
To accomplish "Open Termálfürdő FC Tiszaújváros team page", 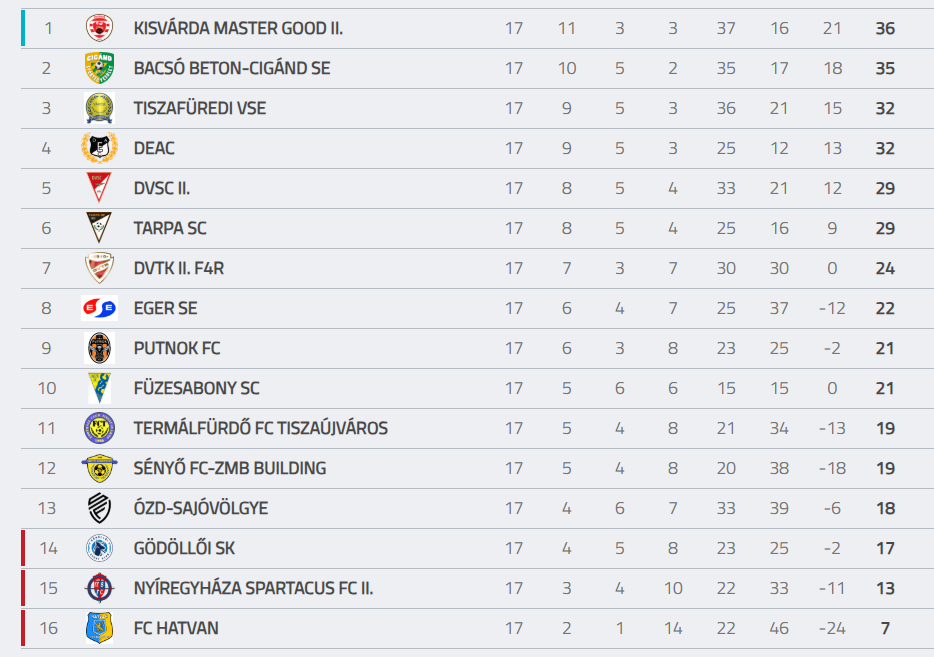I will [x=260, y=428].
